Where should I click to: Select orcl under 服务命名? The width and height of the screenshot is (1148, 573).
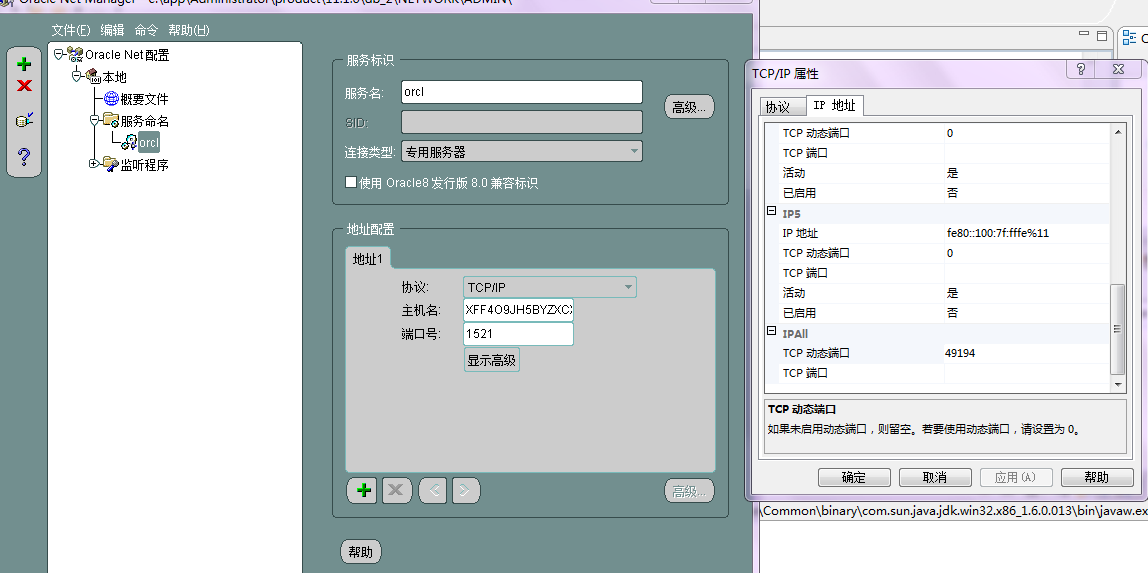pyautogui.click(x=149, y=142)
